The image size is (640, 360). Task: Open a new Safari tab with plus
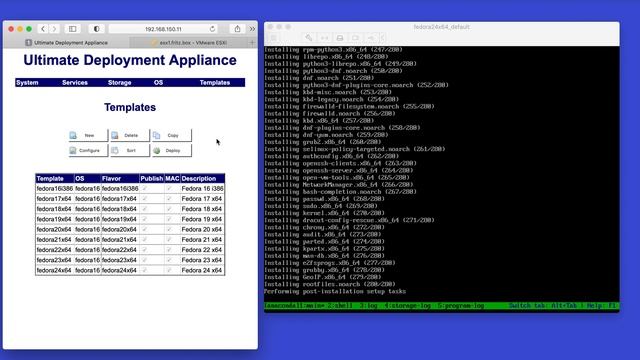(x=252, y=42)
